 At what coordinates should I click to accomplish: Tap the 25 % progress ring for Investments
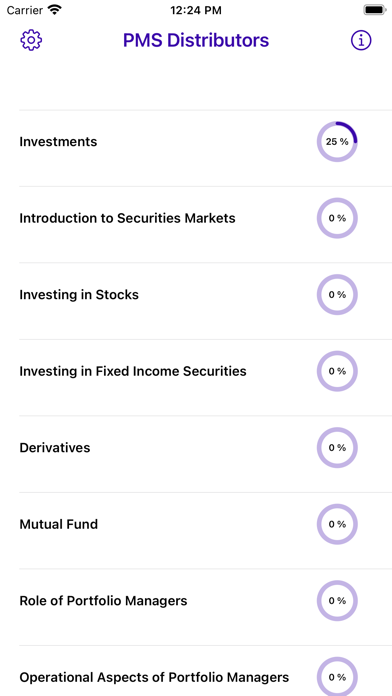(x=337, y=142)
